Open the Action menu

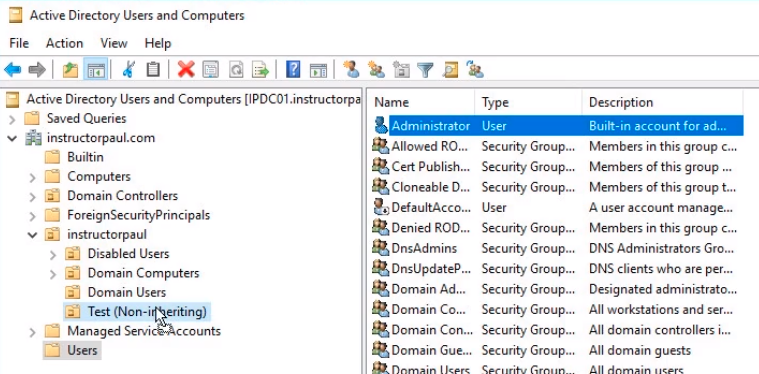[x=64, y=43]
